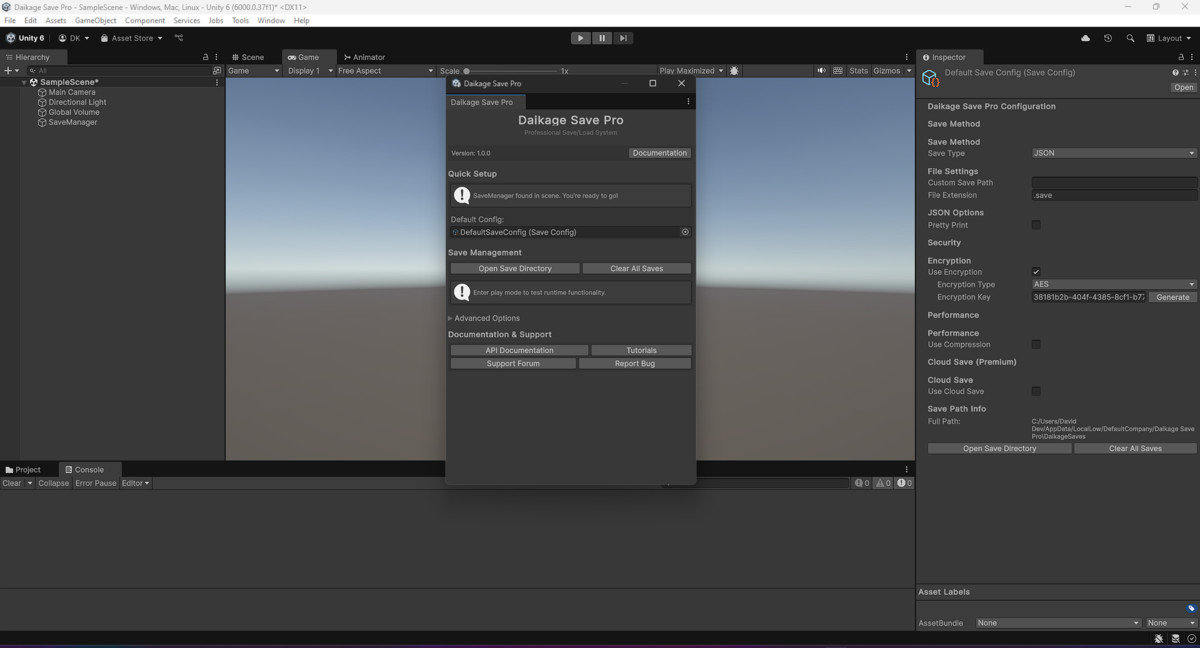Enable the Use Cloud Save checkbox
The height and width of the screenshot is (648, 1200).
[1036, 391]
